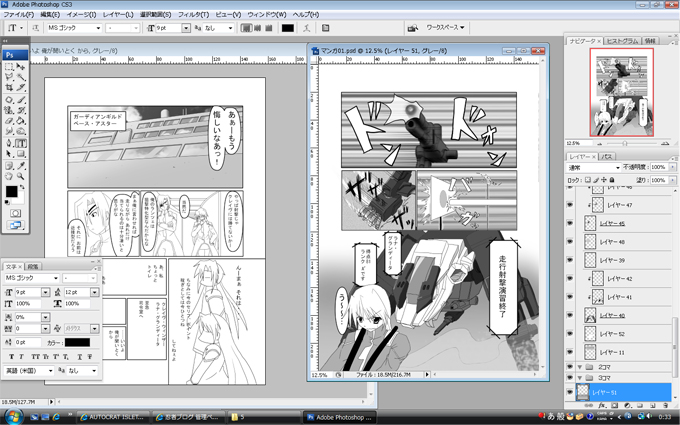Viewport: 680px width, 425px height.
Task: Select the Notes tool
Action: click(x=9, y=166)
